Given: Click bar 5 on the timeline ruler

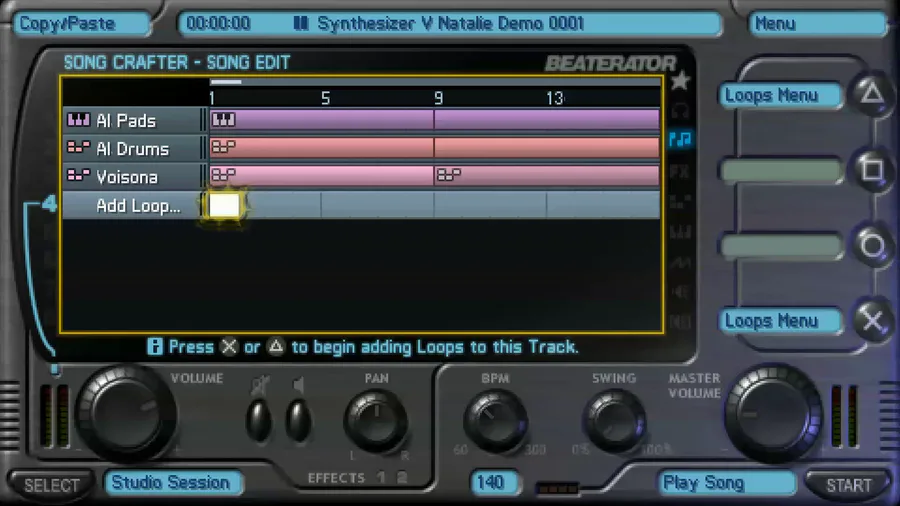Looking at the screenshot, I should pos(325,98).
